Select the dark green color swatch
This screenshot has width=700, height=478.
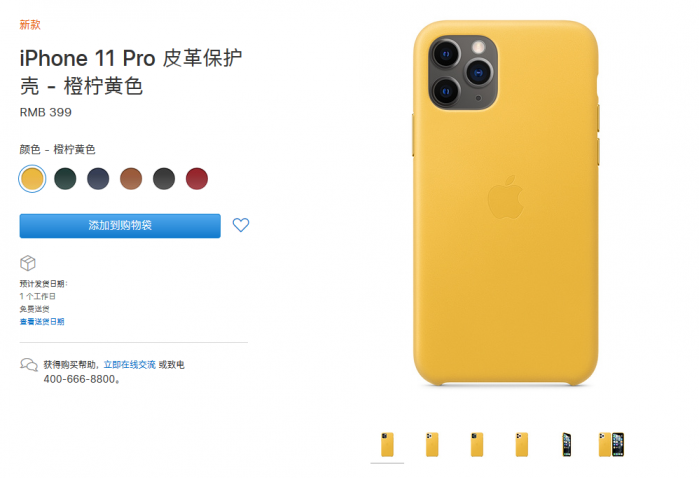coord(65,179)
